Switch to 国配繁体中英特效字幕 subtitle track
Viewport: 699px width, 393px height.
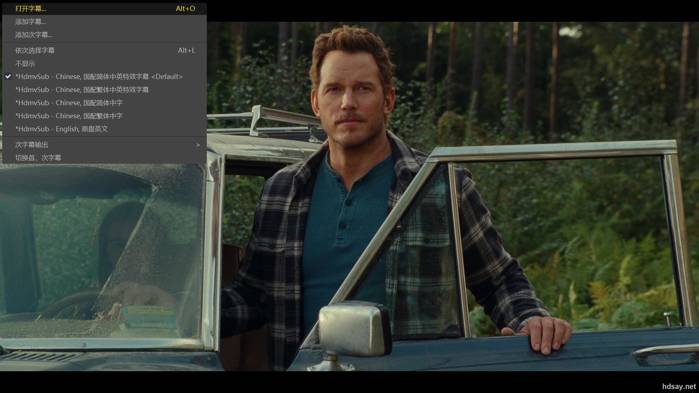pos(104,90)
